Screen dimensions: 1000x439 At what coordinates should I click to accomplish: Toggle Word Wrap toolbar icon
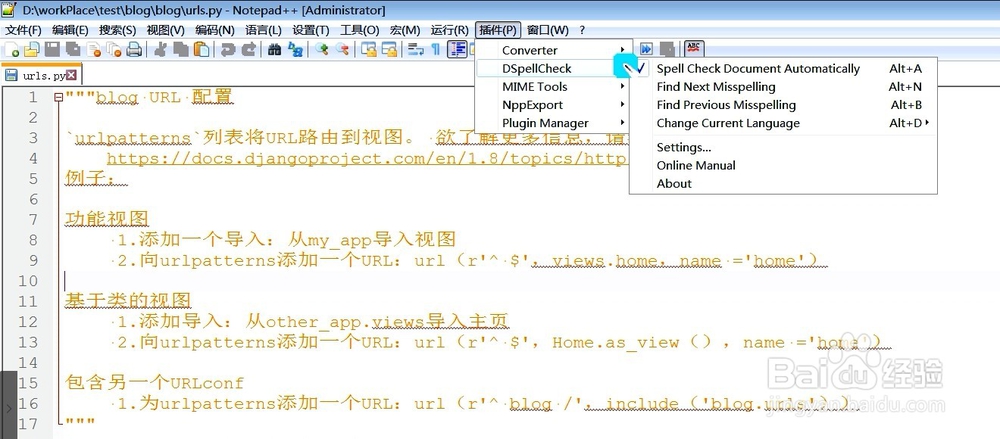tap(416, 50)
